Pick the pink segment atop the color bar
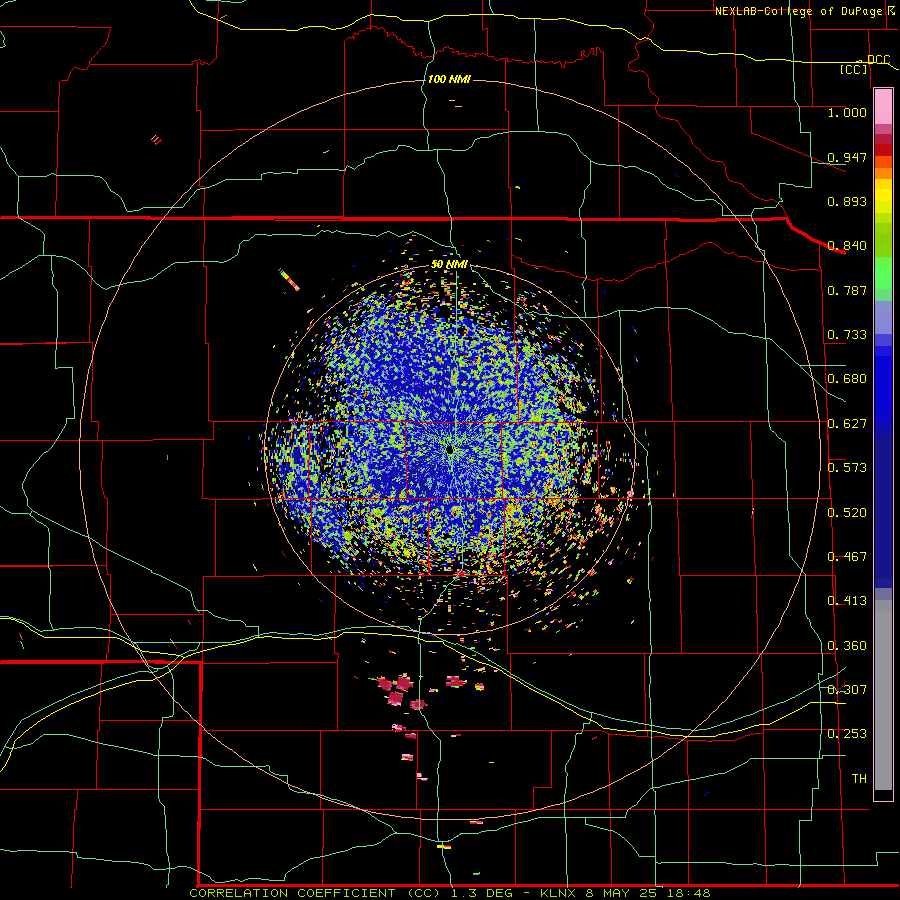Image resolution: width=900 pixels, height=900 pixels. (x=883, y=106)
